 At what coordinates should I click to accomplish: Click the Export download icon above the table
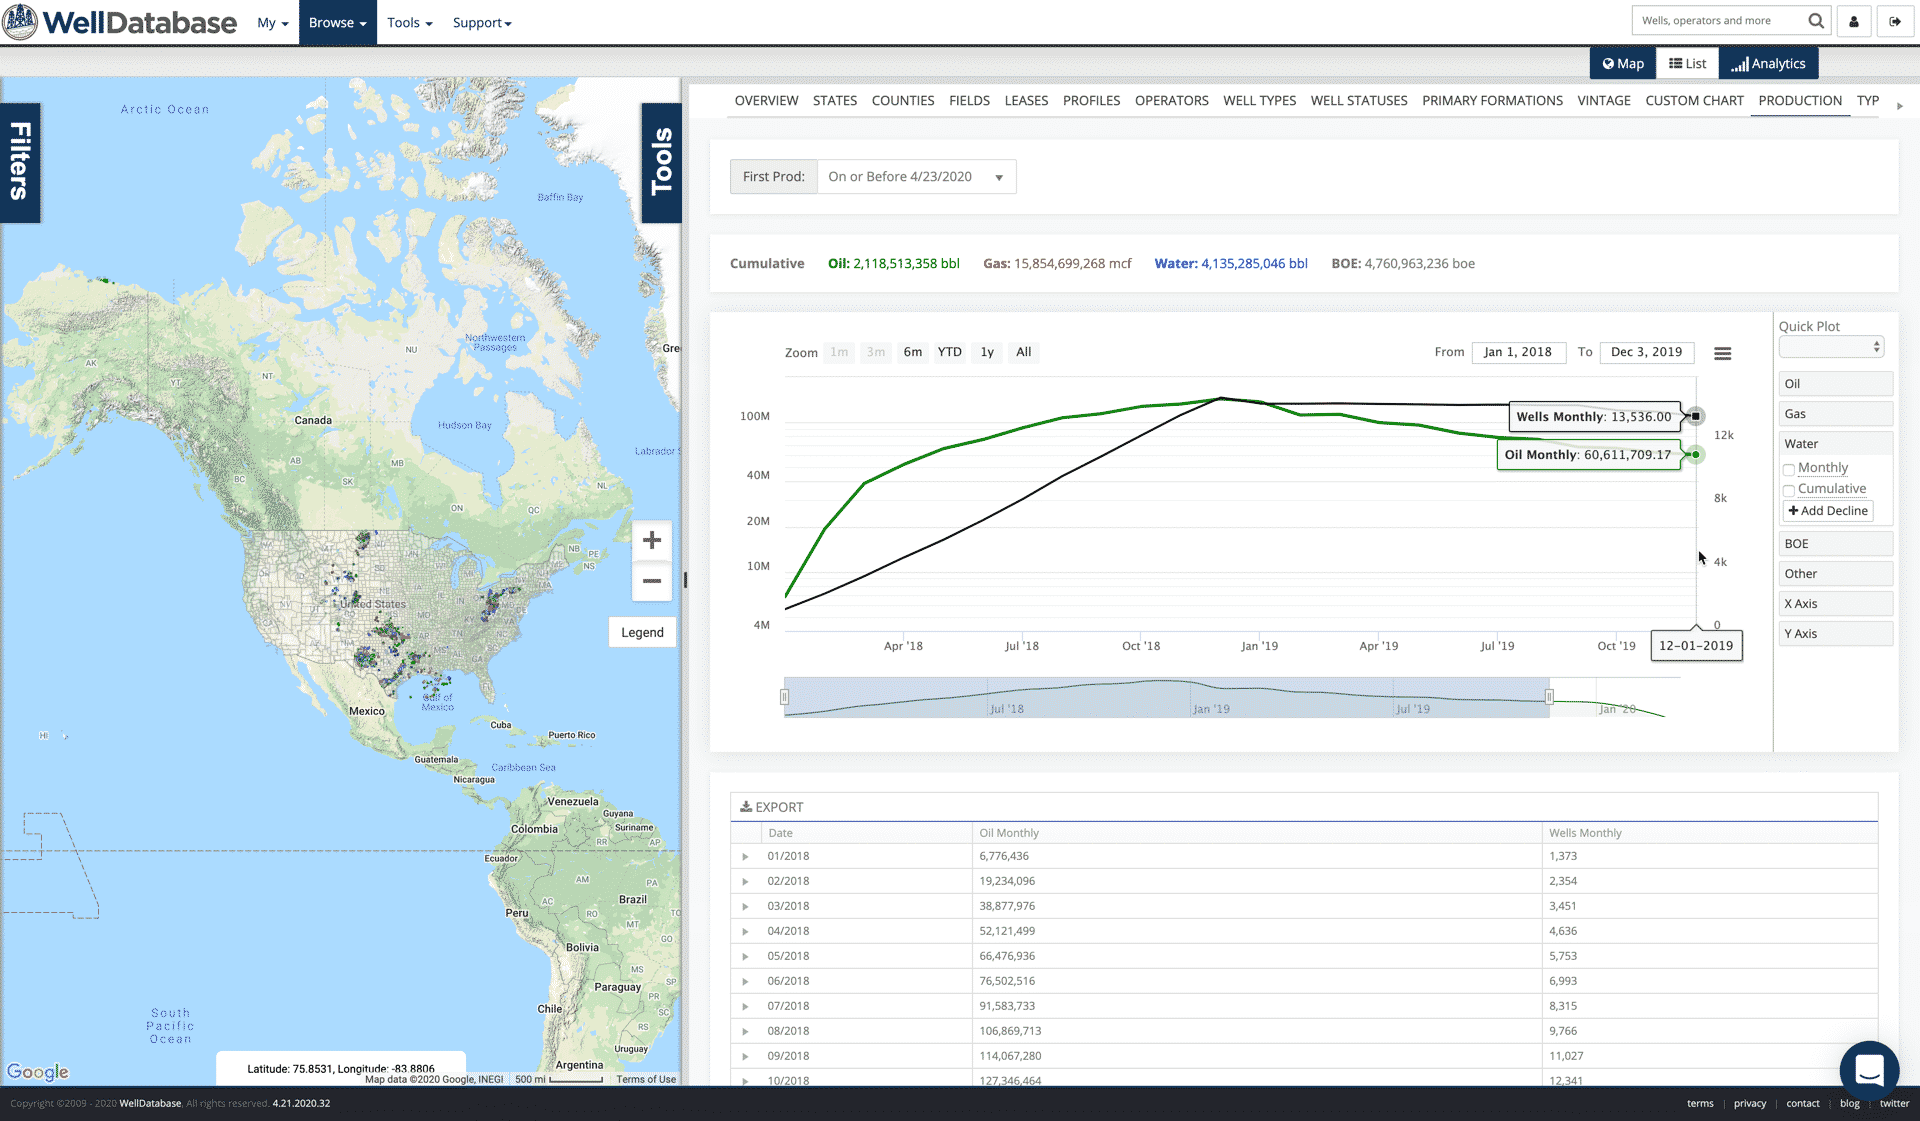pyautogui.click(x=746, y=806)
